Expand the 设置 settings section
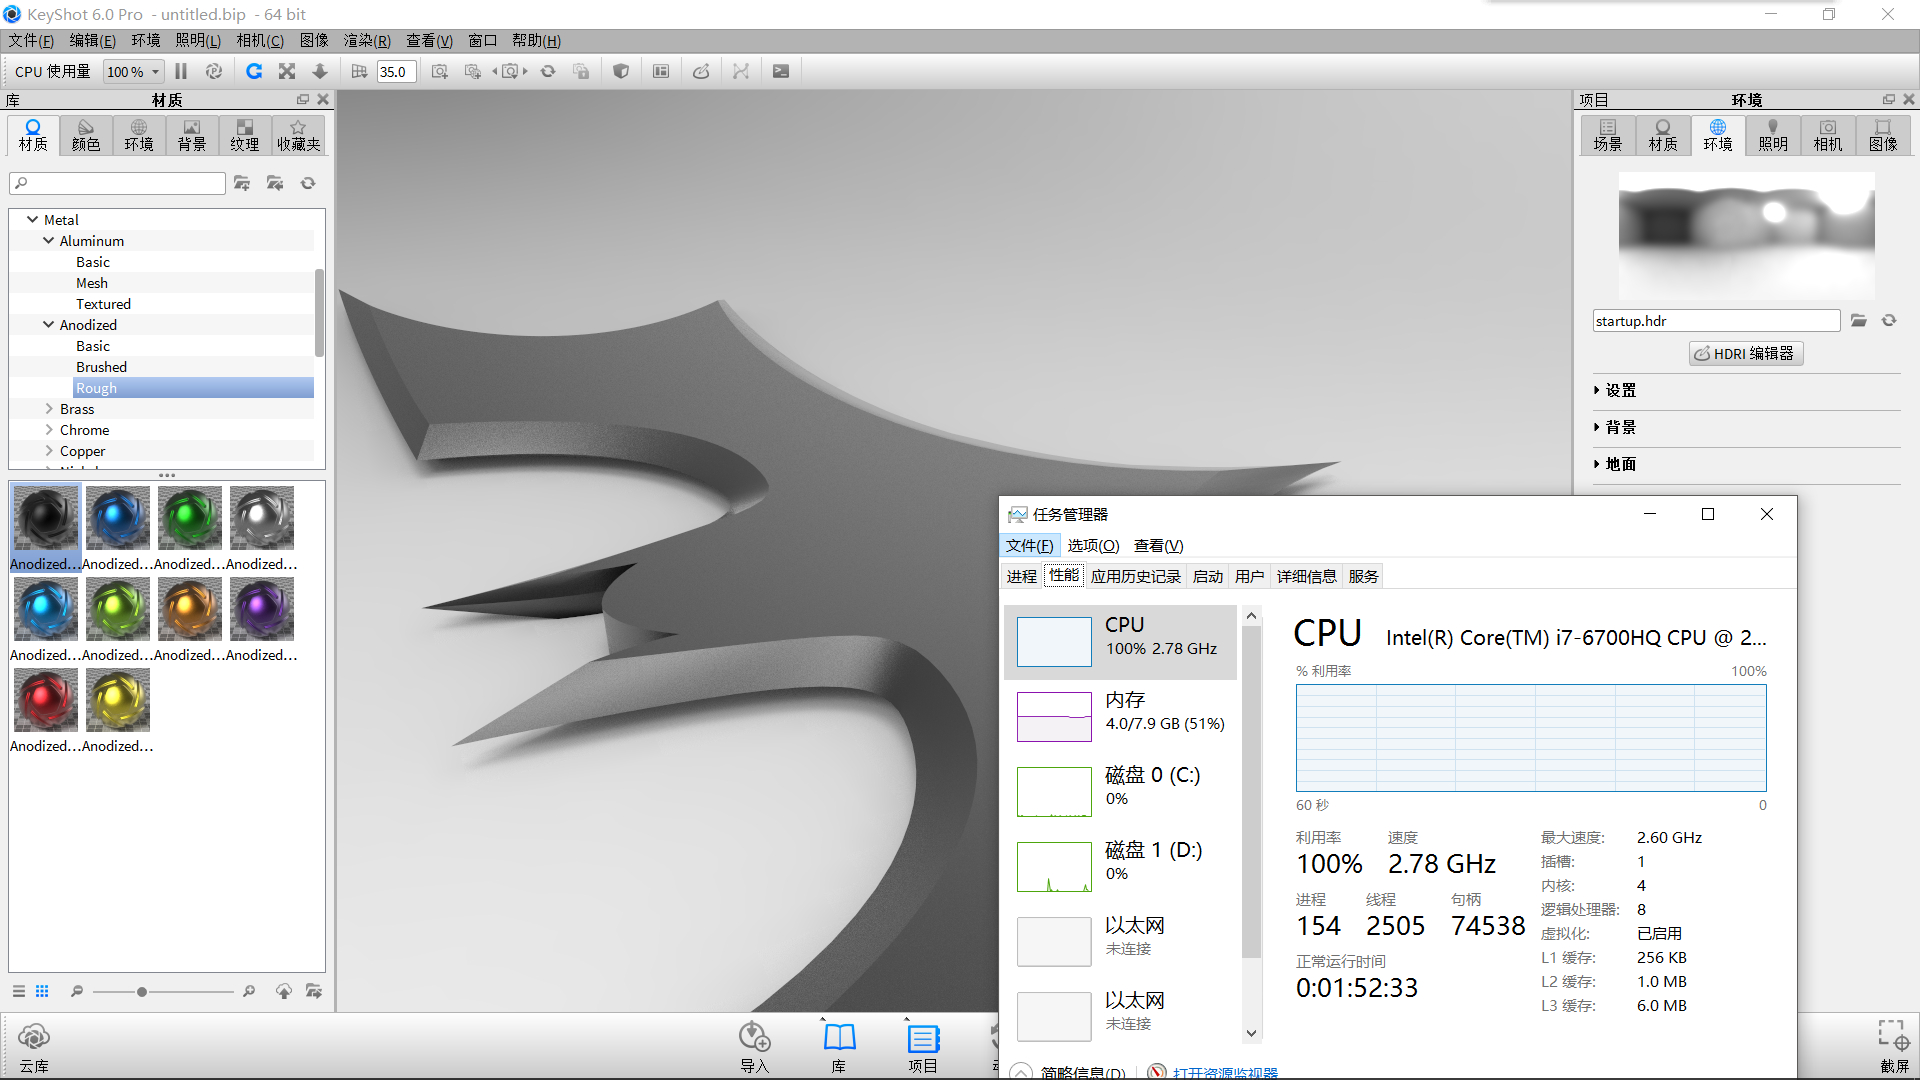The image size is (1920, 1080). [x=1620, y=390]
